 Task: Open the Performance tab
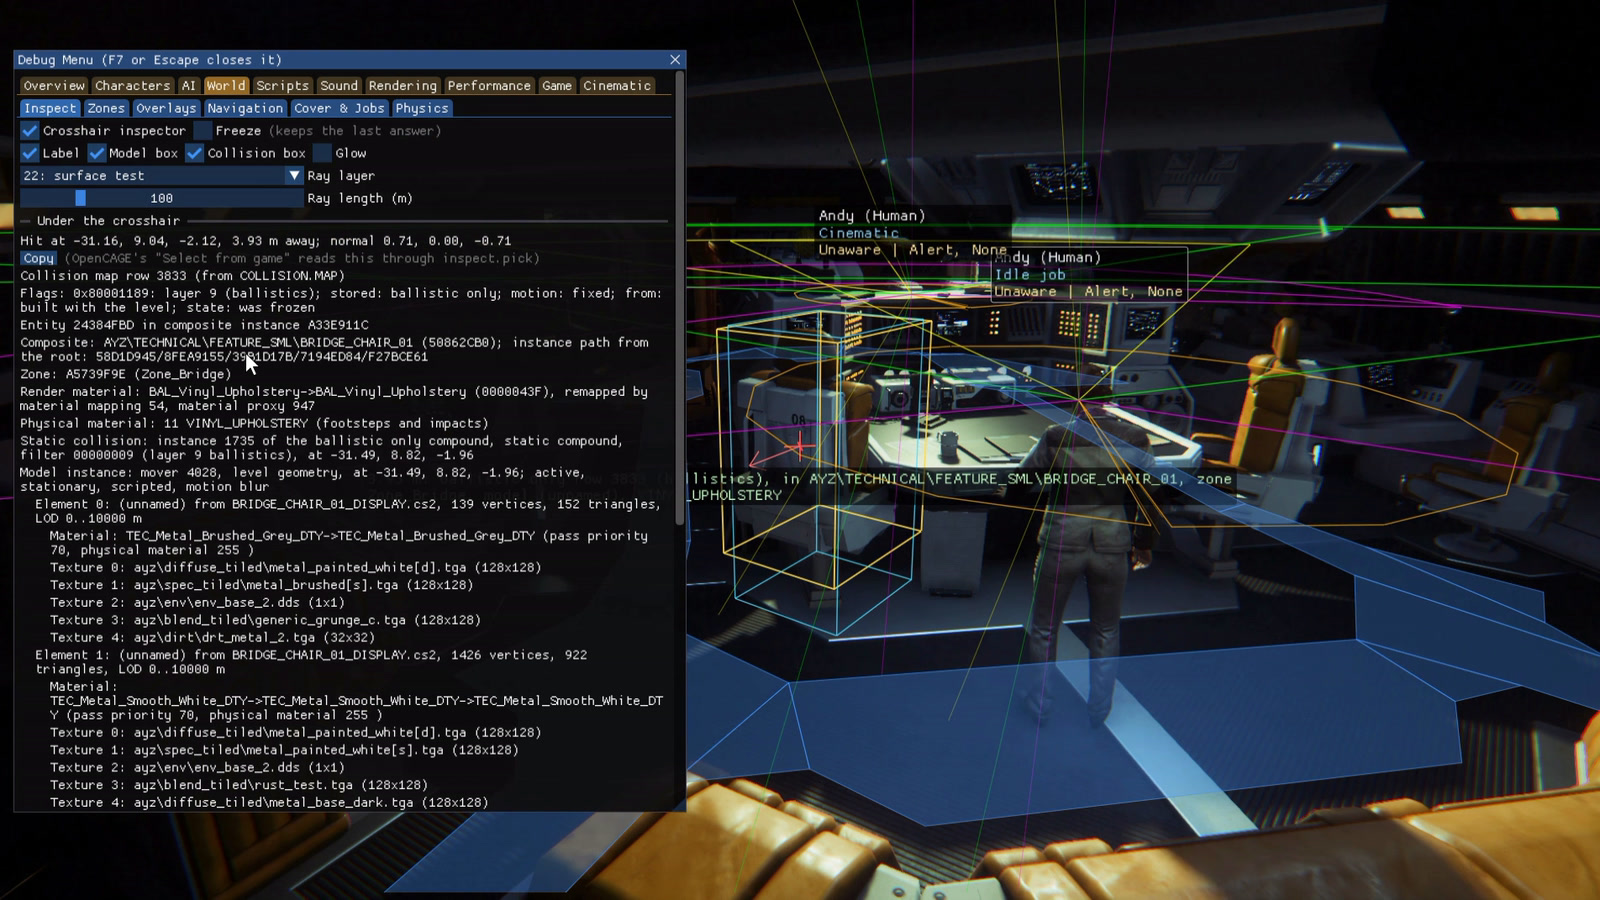point(489,86)
